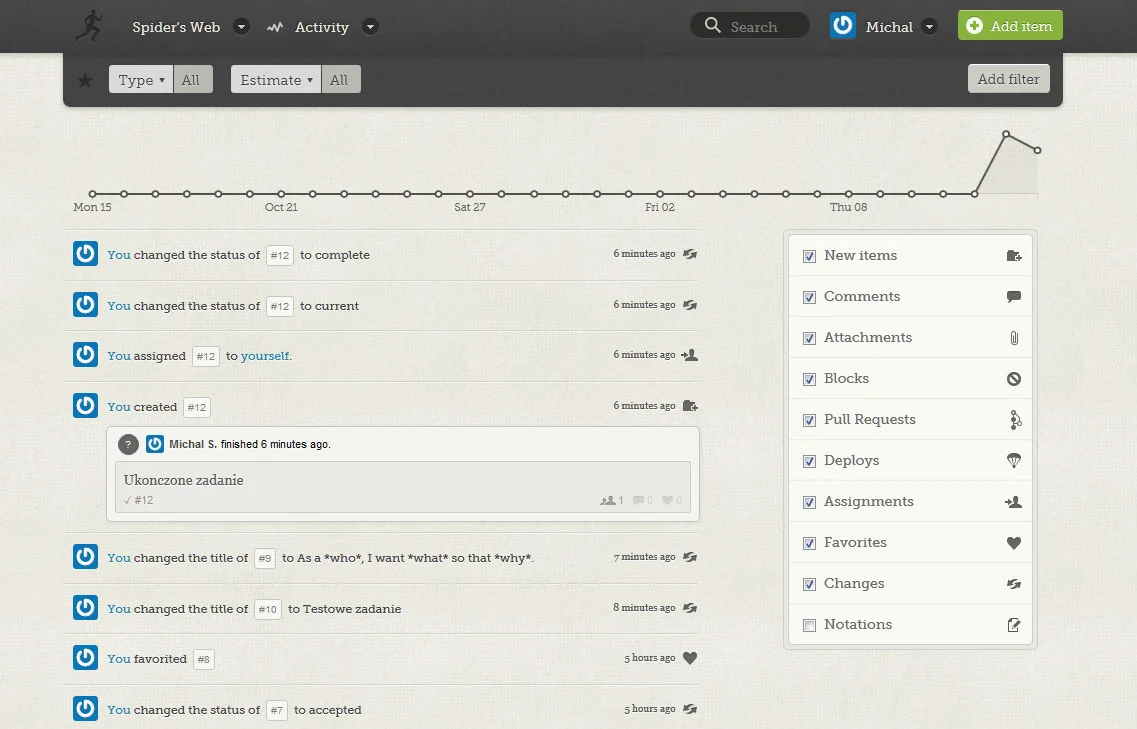Click the Pull Requests branch icon
Image resolution: width=1137 pixels, height=729 pixels.
pyautogui.click(x=1015, y=419)
